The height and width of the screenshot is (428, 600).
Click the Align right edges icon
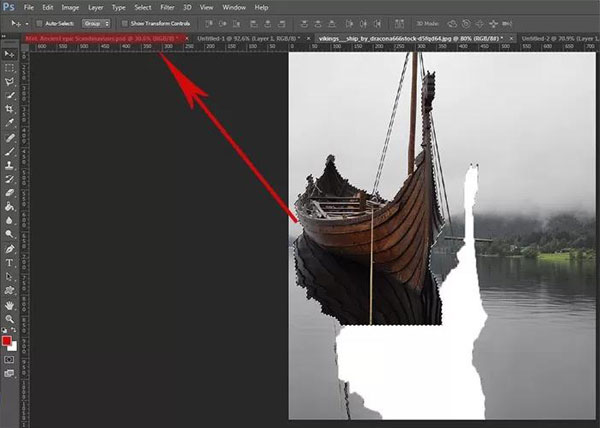(x=282, y=24)
